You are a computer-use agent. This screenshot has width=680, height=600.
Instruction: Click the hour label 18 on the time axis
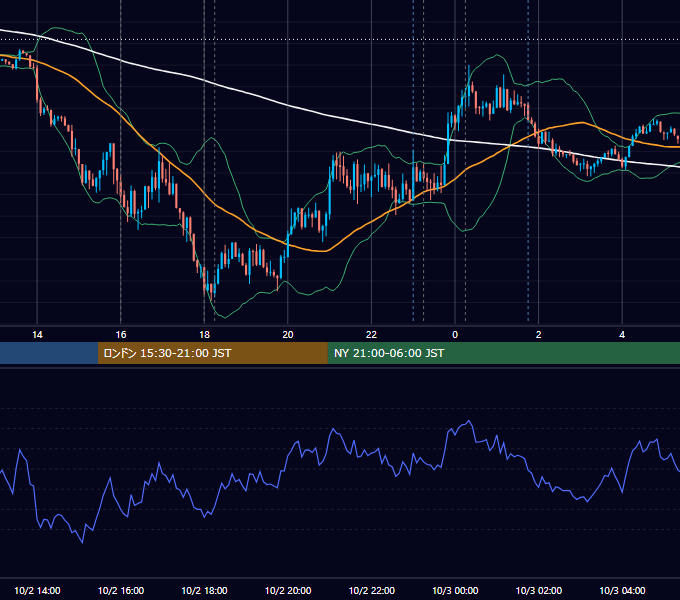[204, 335]
